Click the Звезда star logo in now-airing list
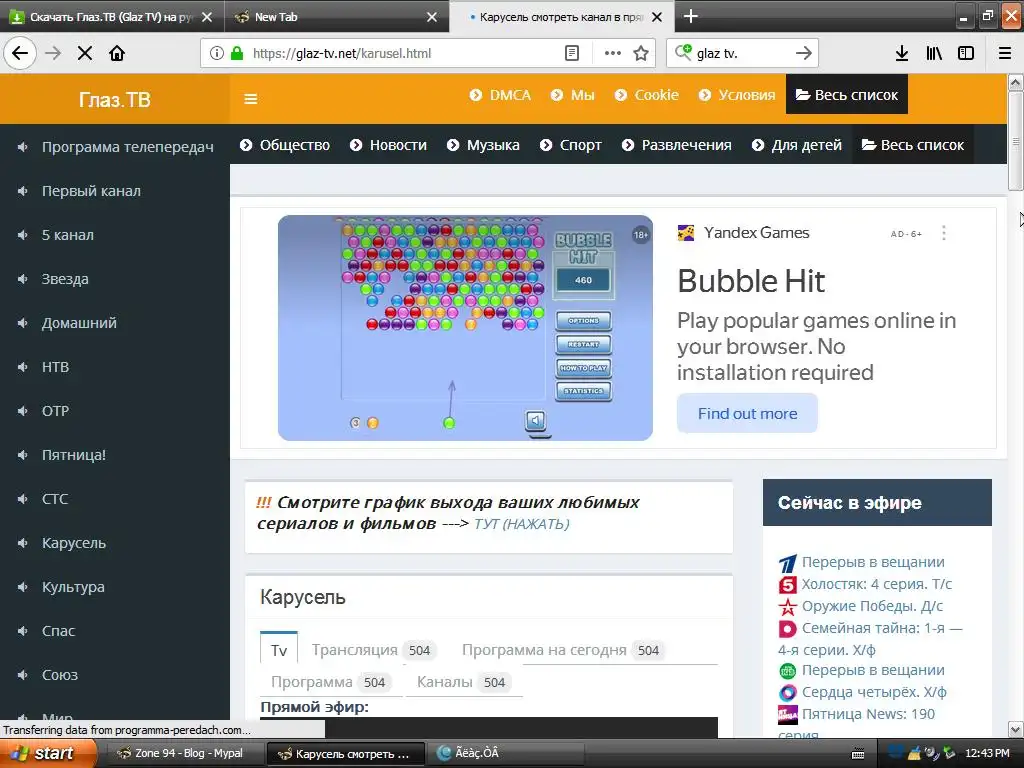Viewport: 1024px width, 768px height. tap(788, 607)
